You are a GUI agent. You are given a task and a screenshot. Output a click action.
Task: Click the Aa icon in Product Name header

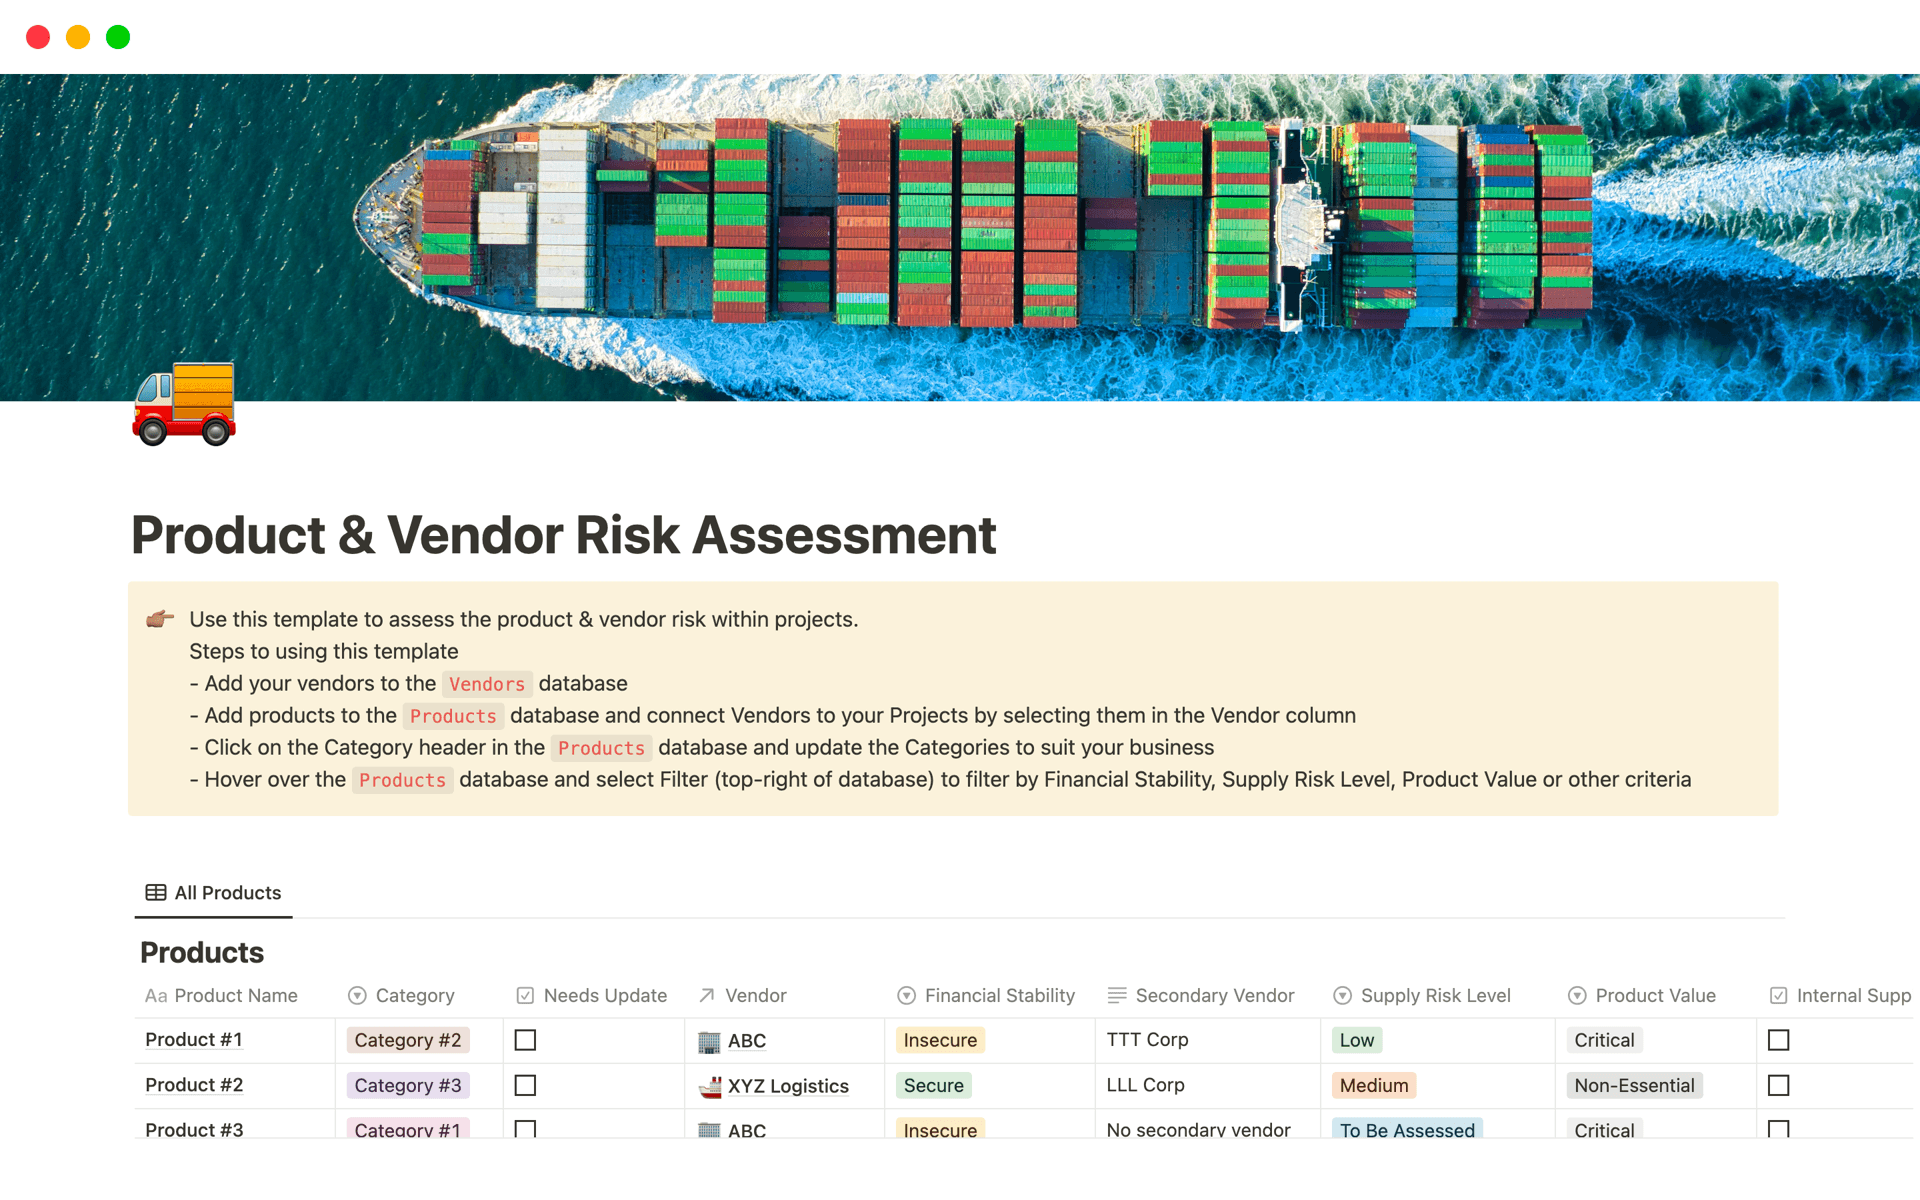156,995
